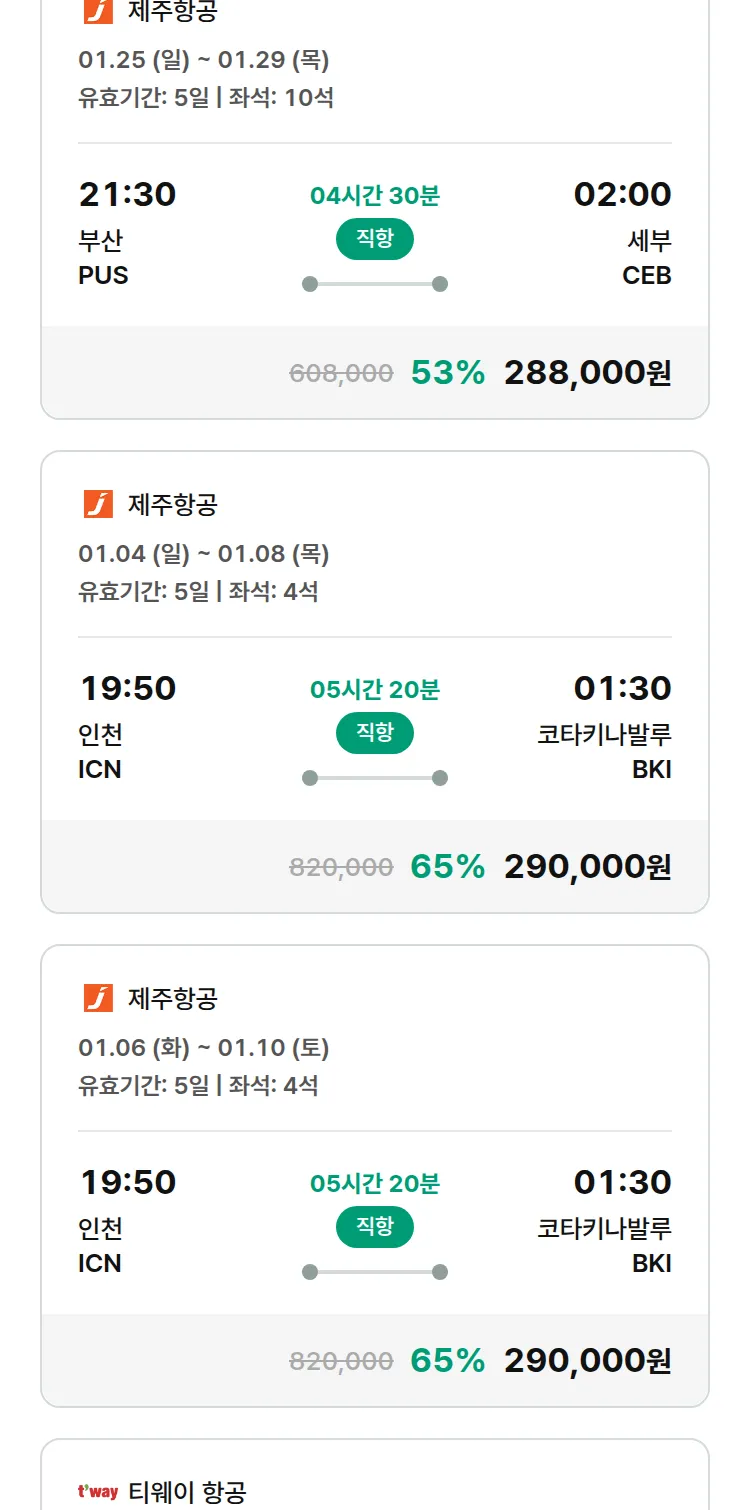Click the Jeju Air logo on the 01.04 flight card
Image resolution: width=750 pixels, height=1510 pixels.
[x=98, y=504]
